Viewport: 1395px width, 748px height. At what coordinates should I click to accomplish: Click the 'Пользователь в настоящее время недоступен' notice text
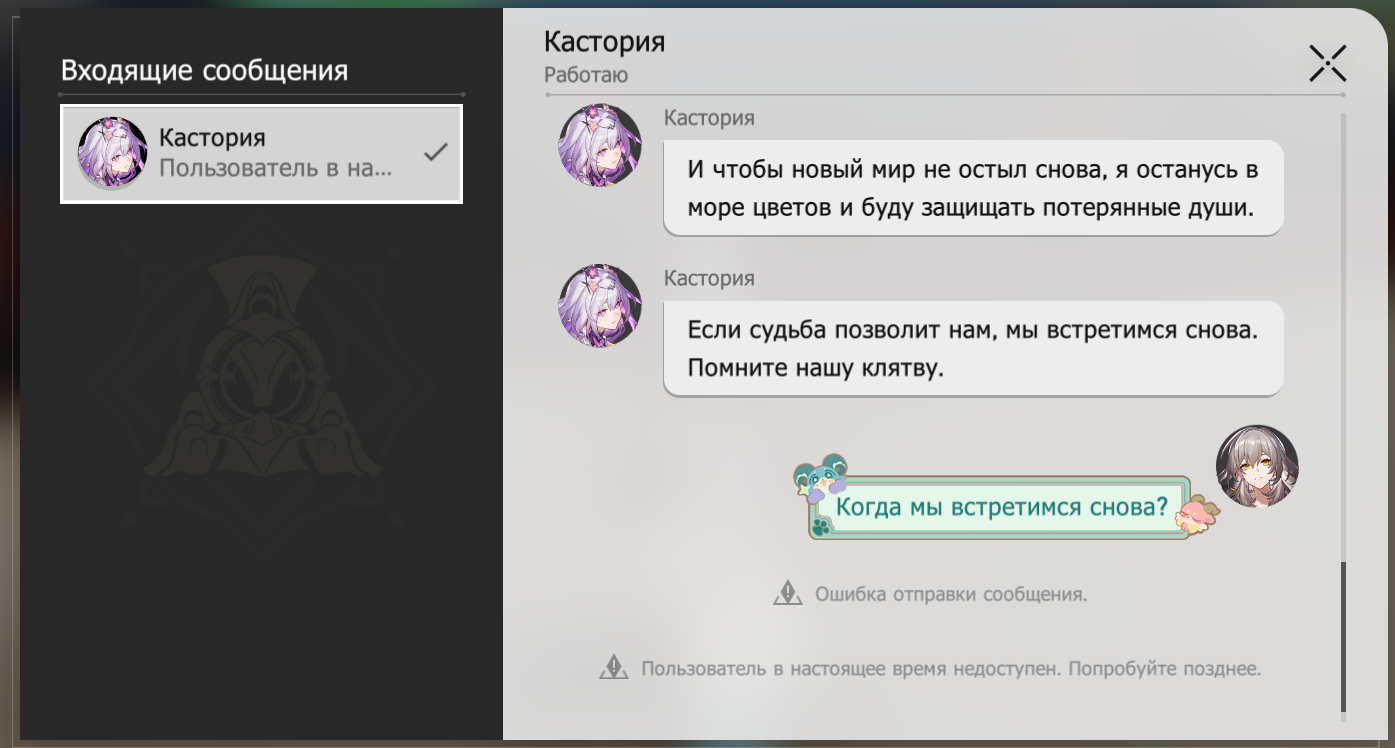coord(951,668)
